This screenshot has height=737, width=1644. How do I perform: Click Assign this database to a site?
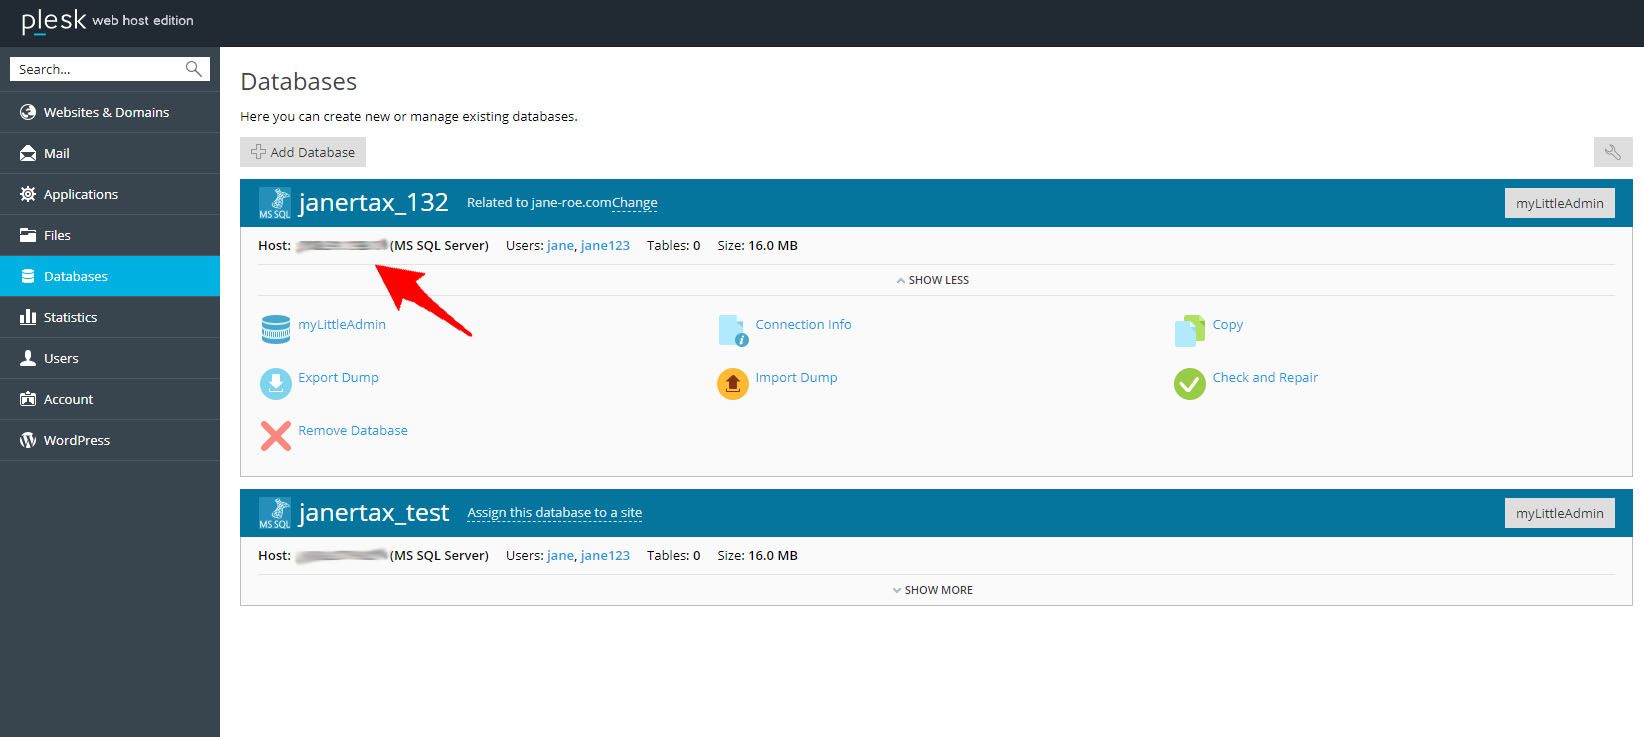554,513
